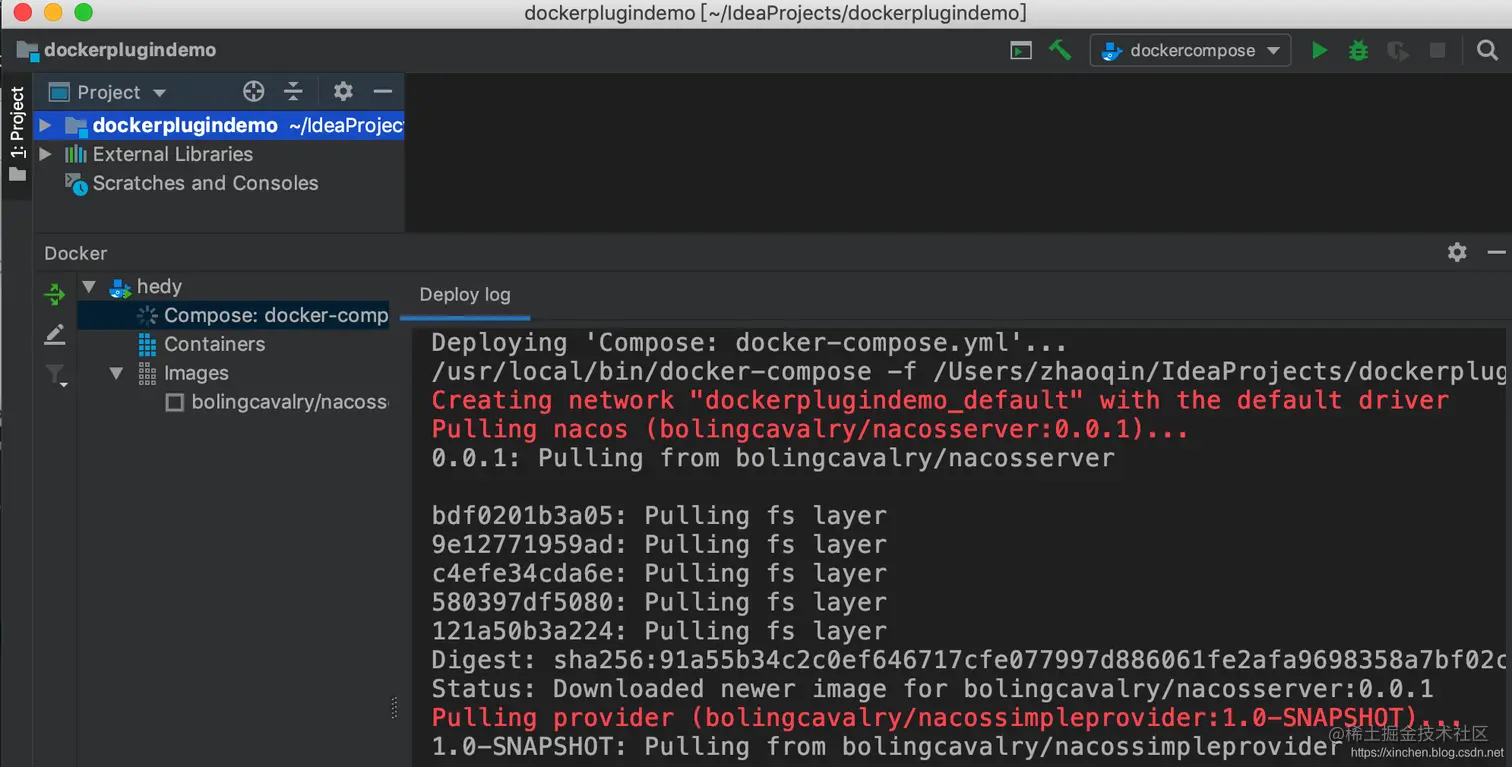
Task: Click the Search Everywhere magnifier icon
Action: 1485,50
